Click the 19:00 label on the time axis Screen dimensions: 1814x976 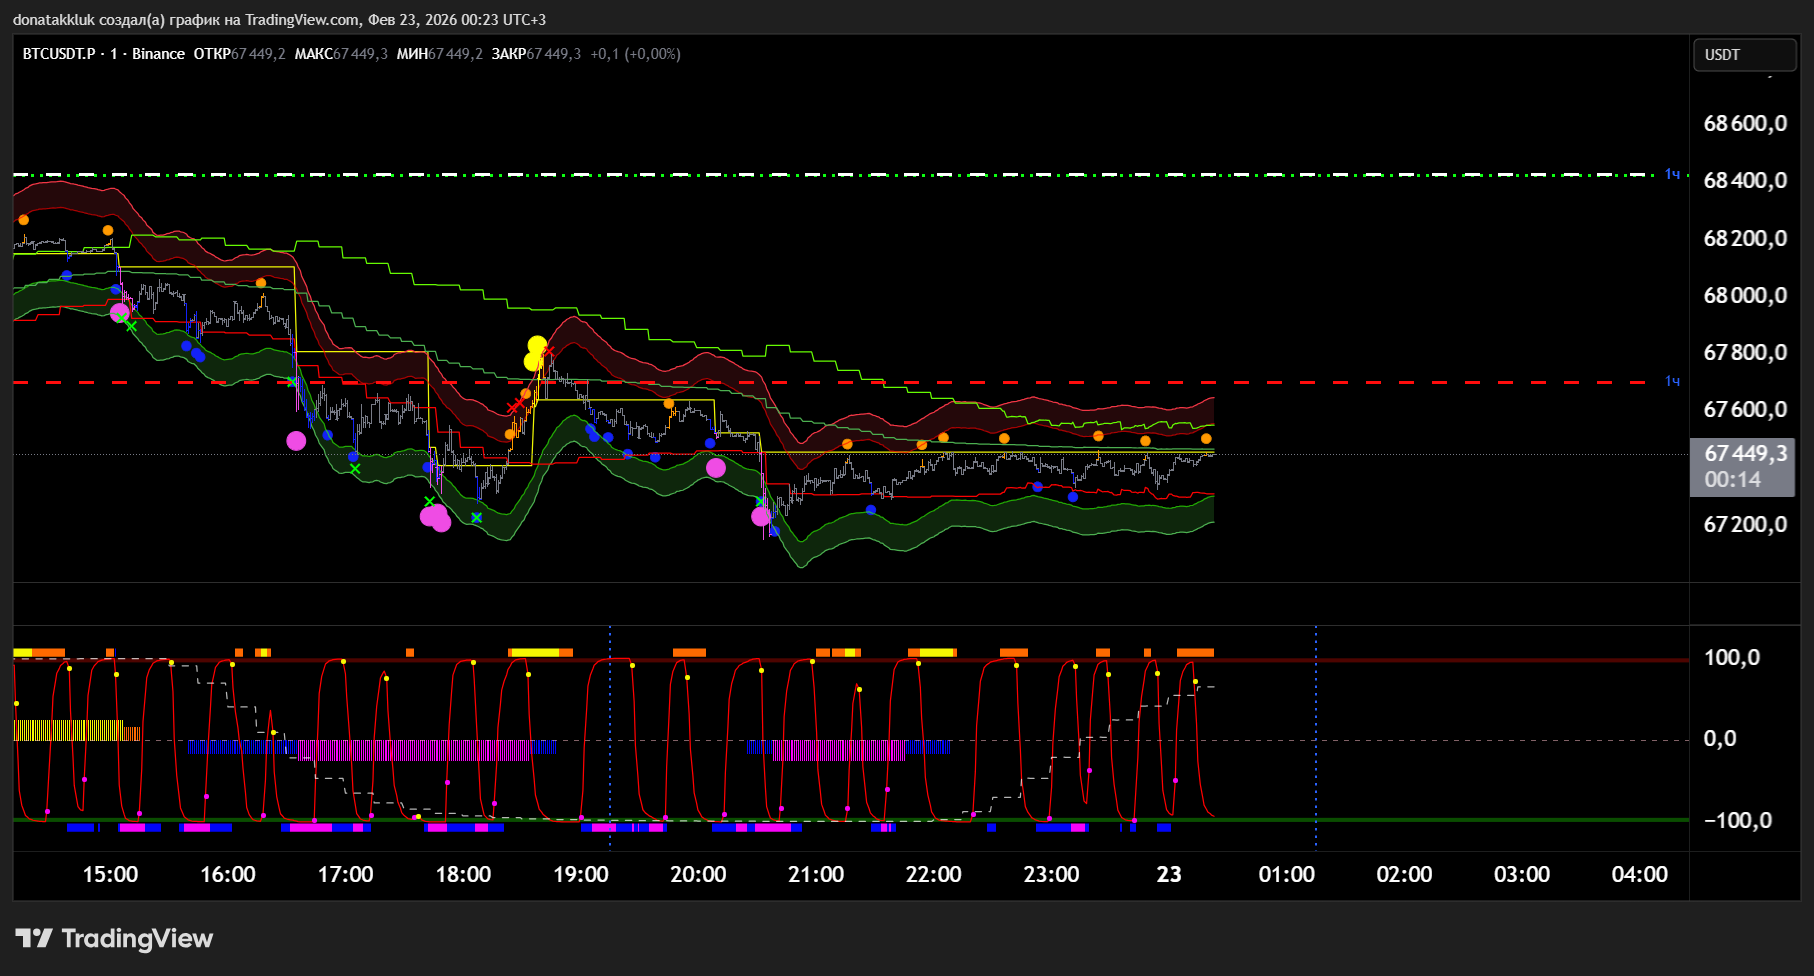tap(580, 874)
